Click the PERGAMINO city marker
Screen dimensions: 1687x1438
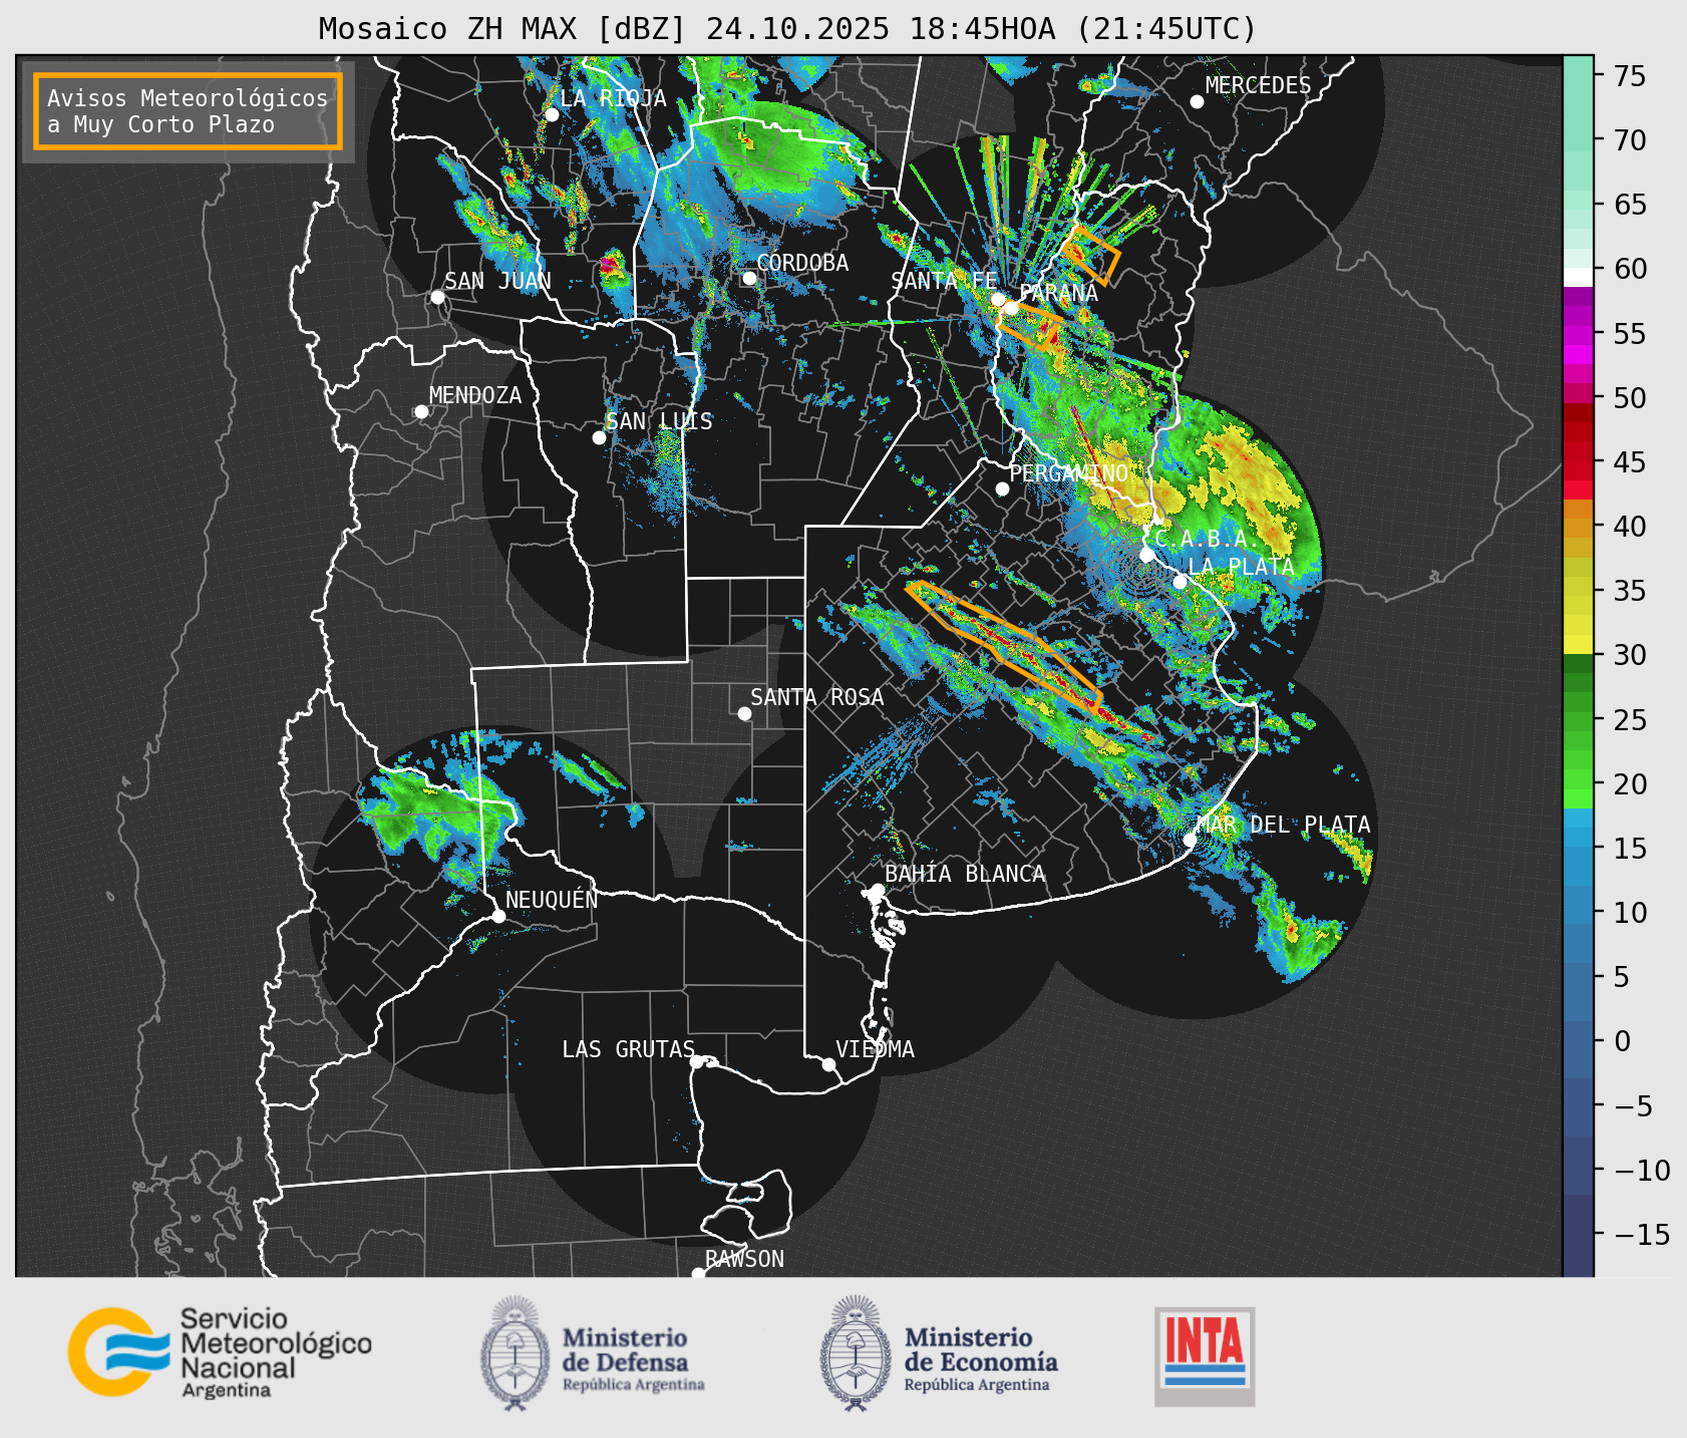(1002, 489)
